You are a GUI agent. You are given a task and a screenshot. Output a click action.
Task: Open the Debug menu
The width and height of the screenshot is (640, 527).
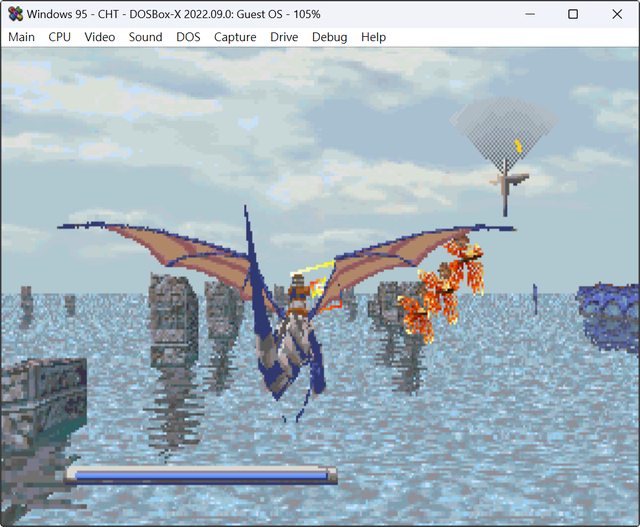329,37
